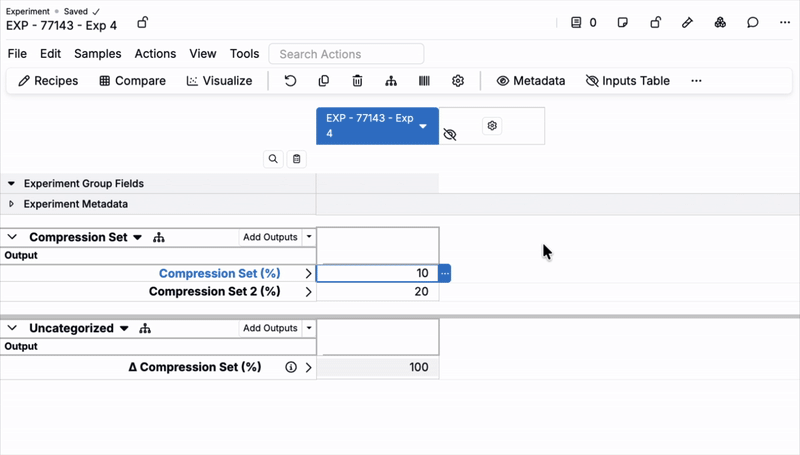Click the Compression Set 2 (%) label
This screenshot has height=455, width=800.
click(x=214, y=292)
